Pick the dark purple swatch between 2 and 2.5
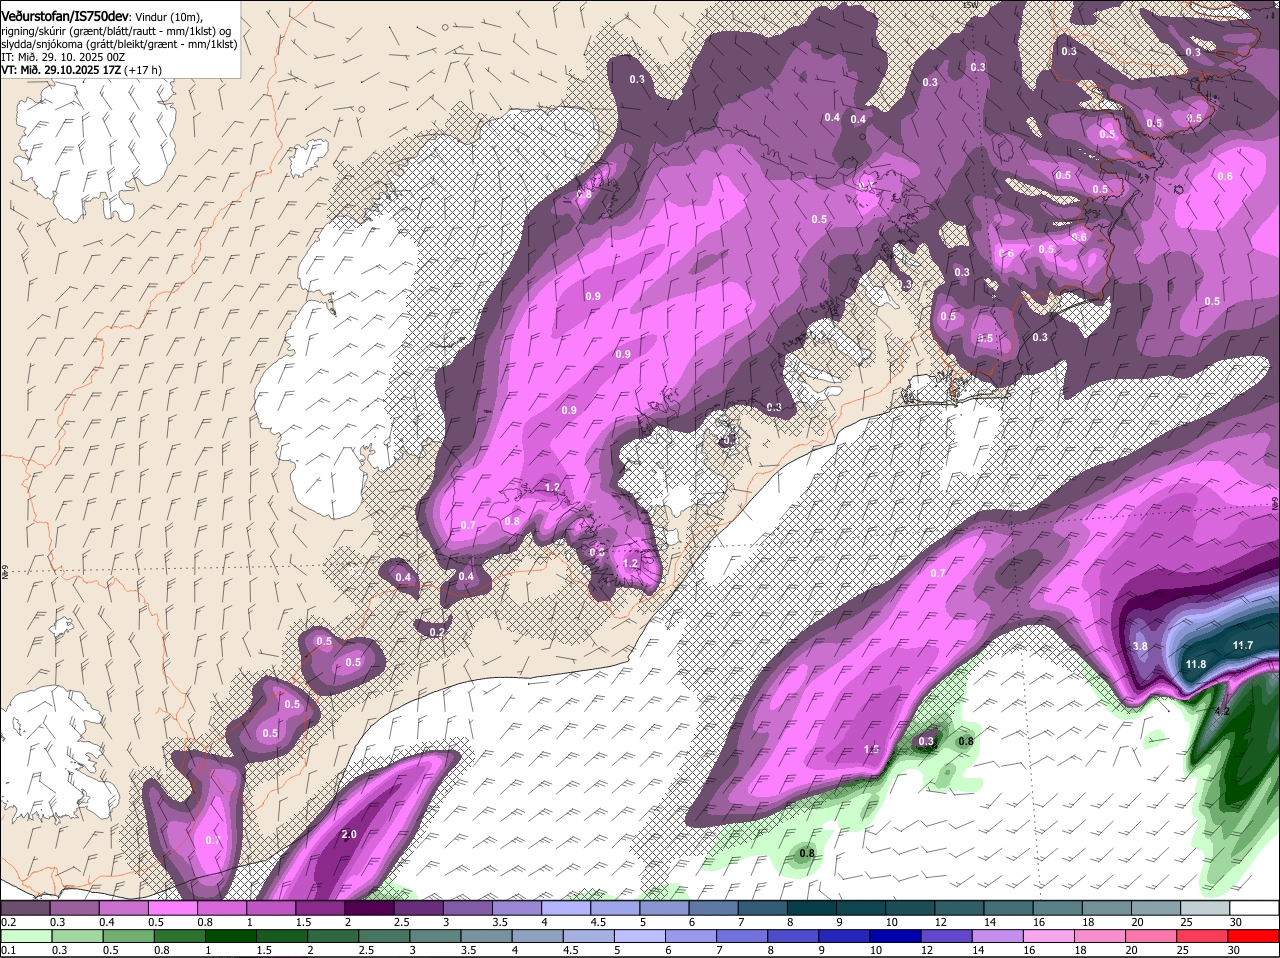 click(369, 908)
